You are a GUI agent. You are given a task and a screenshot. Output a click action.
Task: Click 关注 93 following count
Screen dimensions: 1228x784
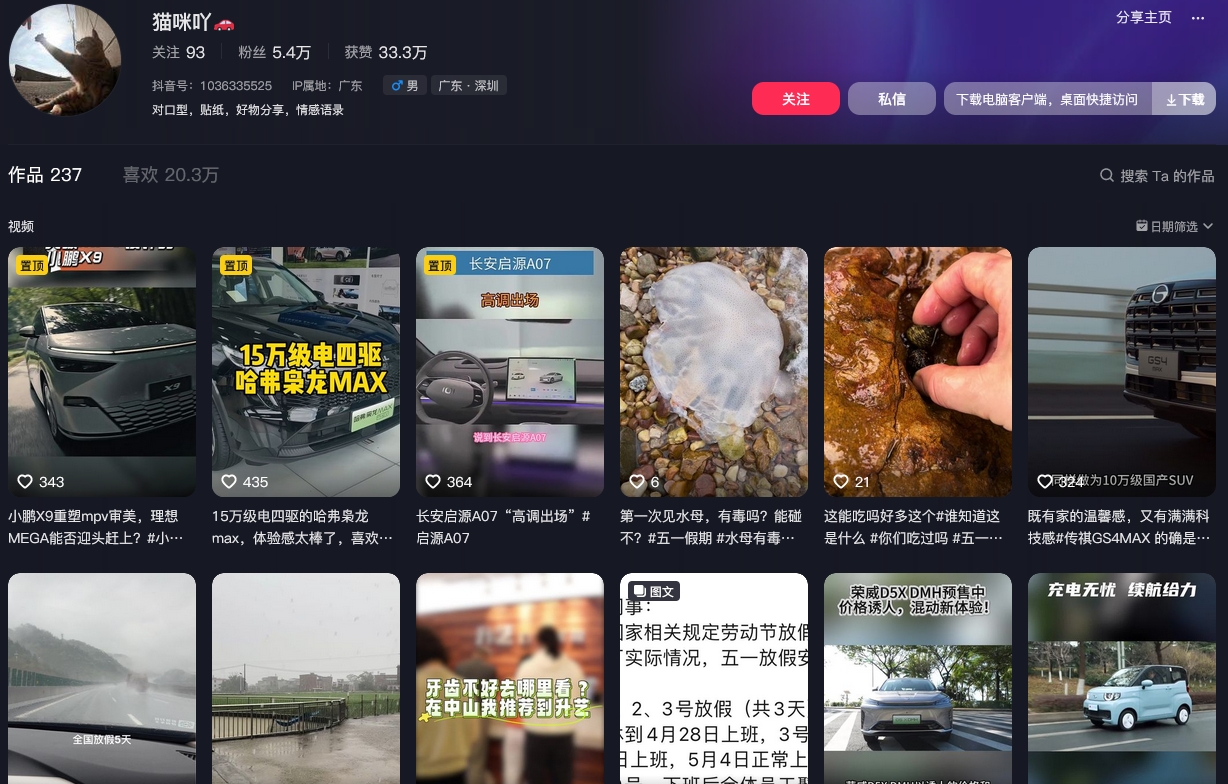178,52
